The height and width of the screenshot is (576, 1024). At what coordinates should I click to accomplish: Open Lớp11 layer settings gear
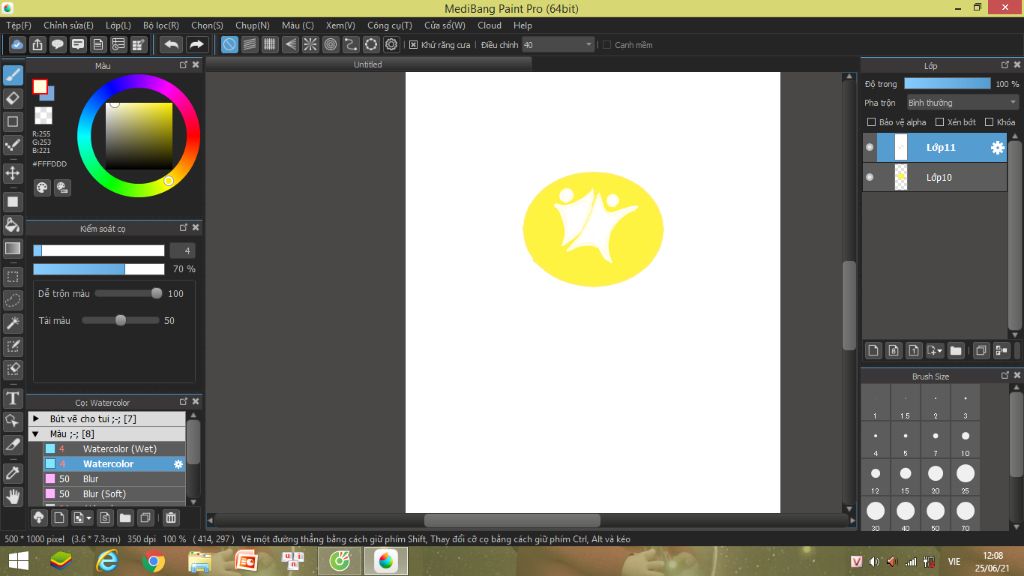(x=997, y=148)
